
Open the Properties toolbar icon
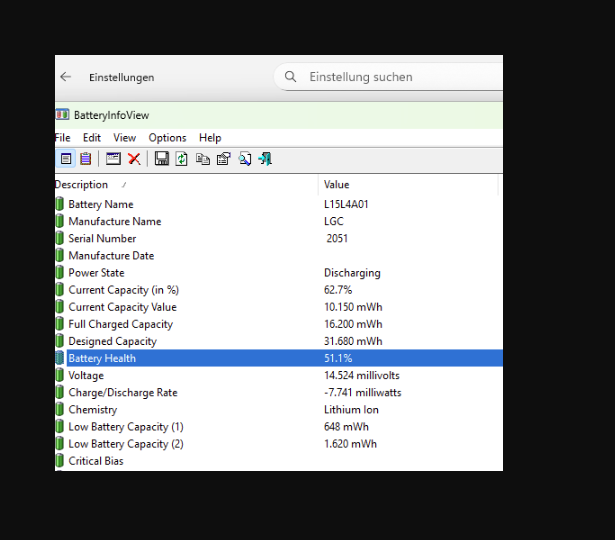point(223,159)
